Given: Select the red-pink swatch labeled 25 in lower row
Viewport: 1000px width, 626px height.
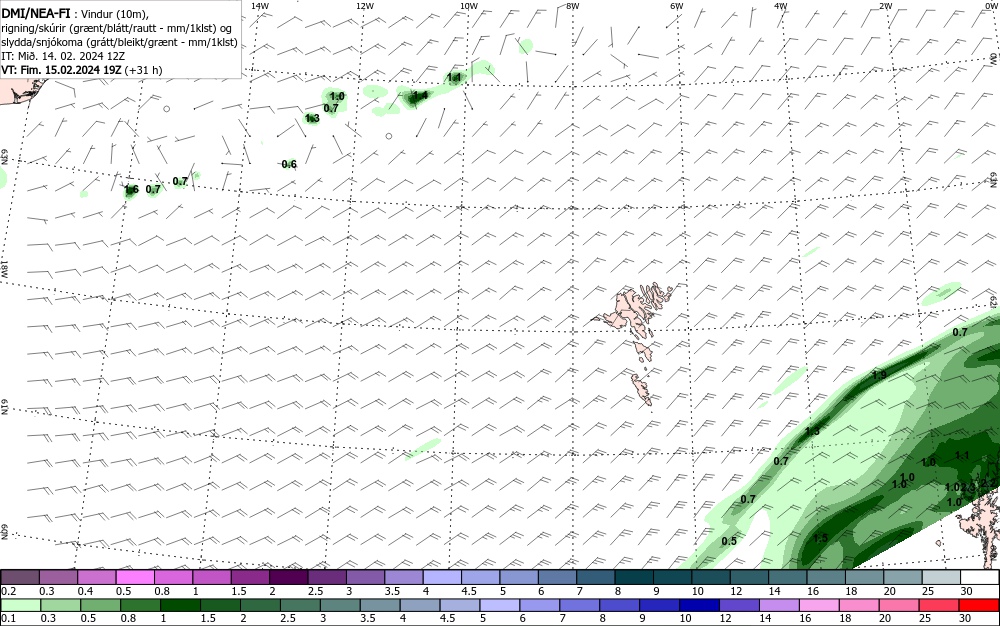Looking at the screenshot, I should [939, 605].
